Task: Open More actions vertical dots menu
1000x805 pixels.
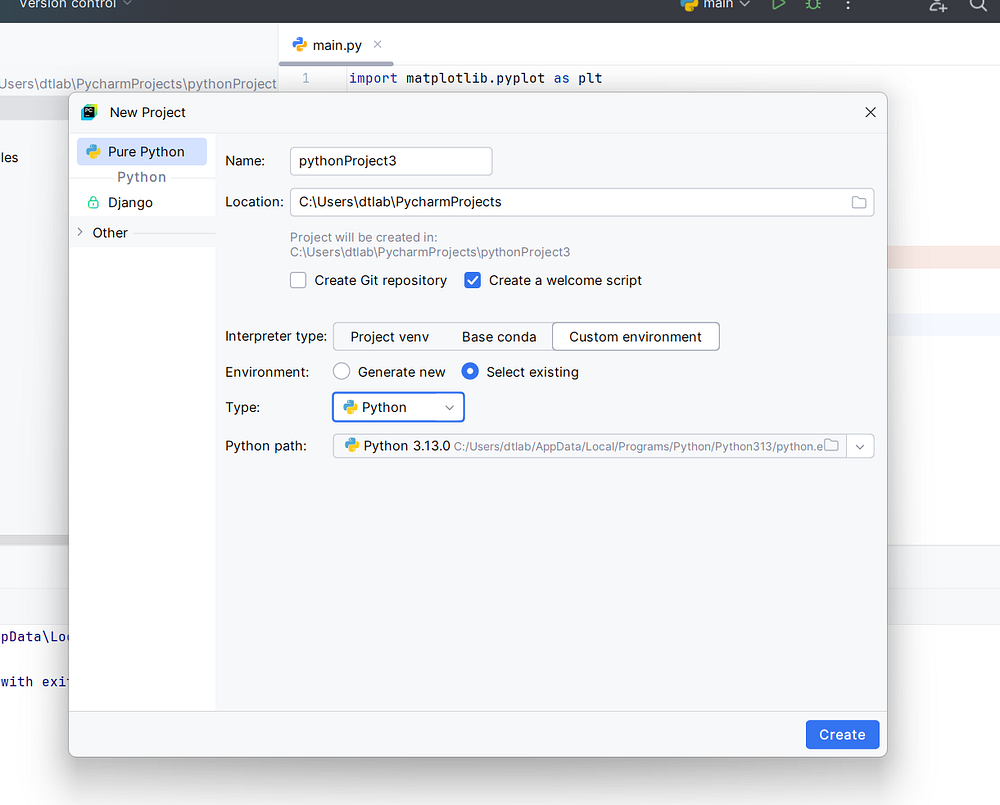Action: [x=848, y=4]
